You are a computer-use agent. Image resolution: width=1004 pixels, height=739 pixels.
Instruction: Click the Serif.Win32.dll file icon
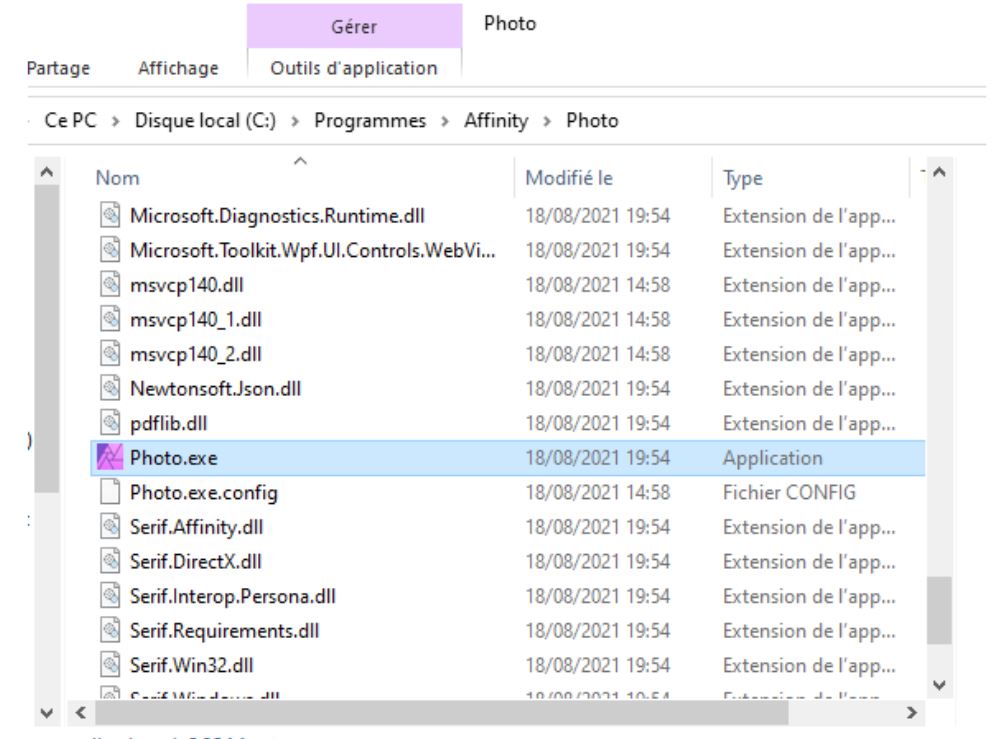coord(110,665)
